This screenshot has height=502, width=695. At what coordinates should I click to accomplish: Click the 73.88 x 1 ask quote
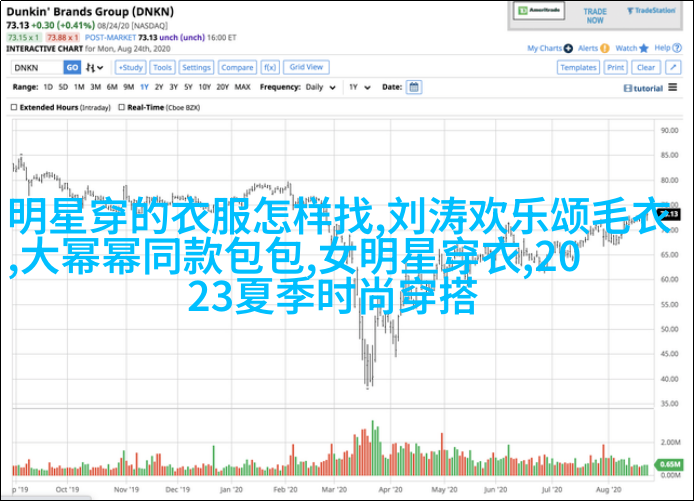coord(62,38)
